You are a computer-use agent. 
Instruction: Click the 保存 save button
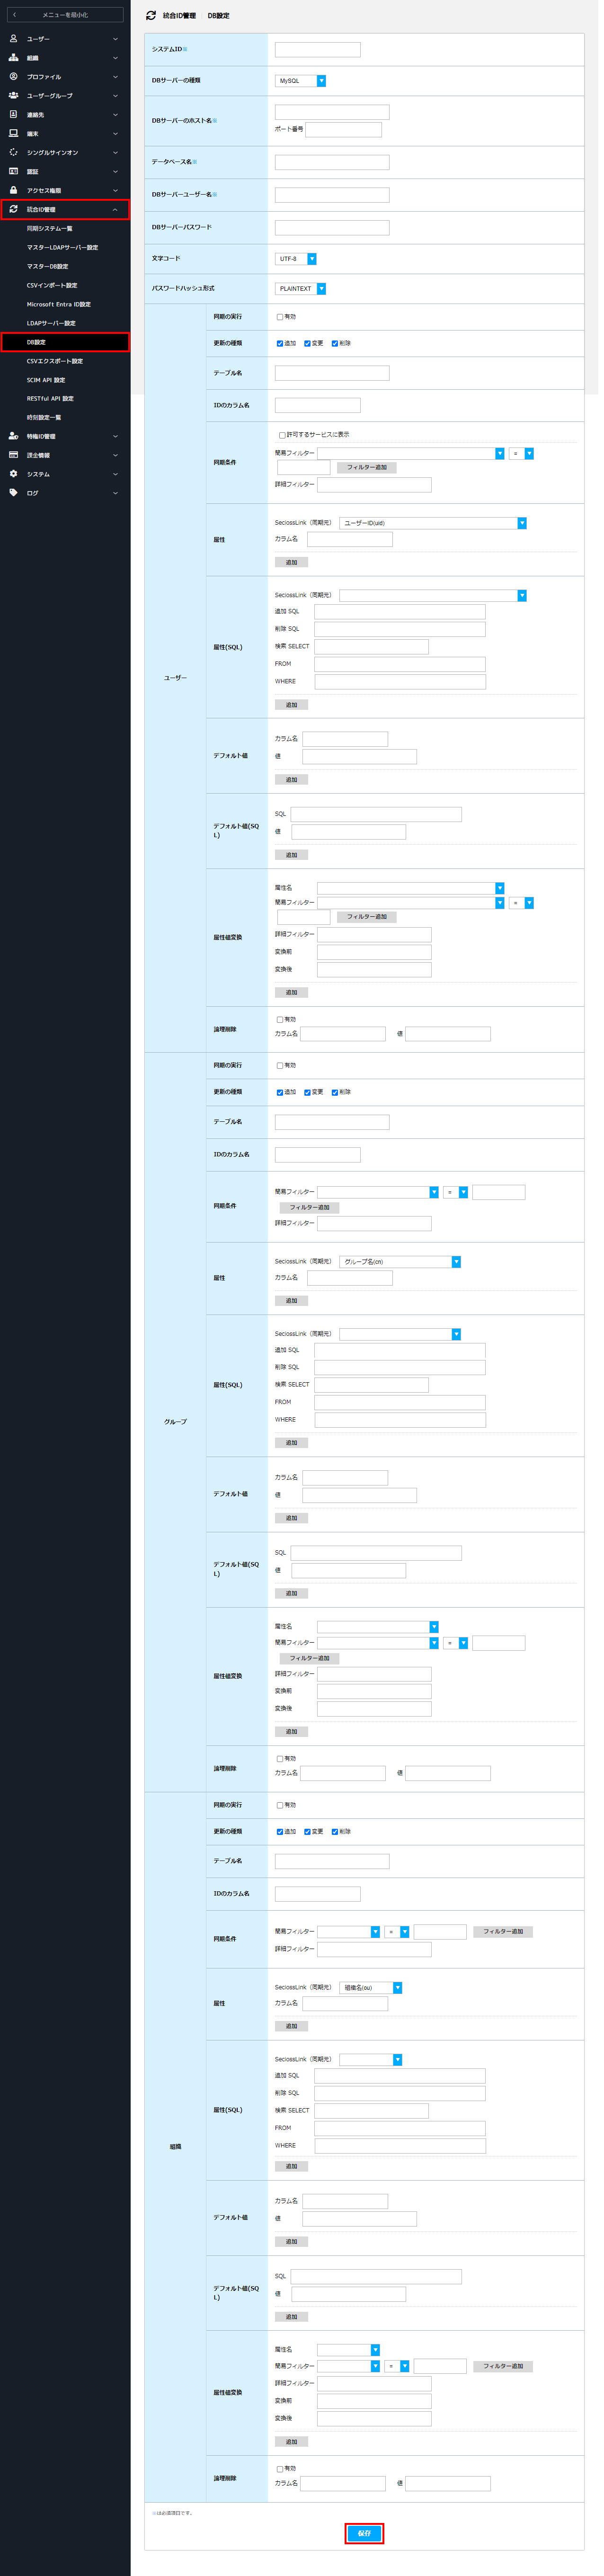pos(364,2533)
